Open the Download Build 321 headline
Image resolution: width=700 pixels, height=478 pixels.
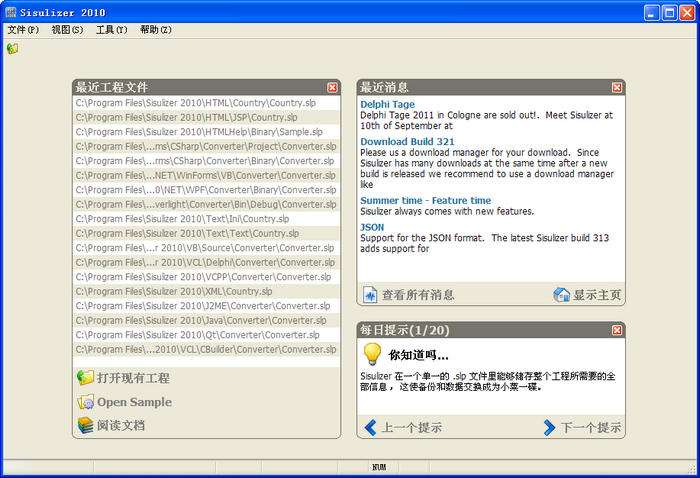pos(407,141)
